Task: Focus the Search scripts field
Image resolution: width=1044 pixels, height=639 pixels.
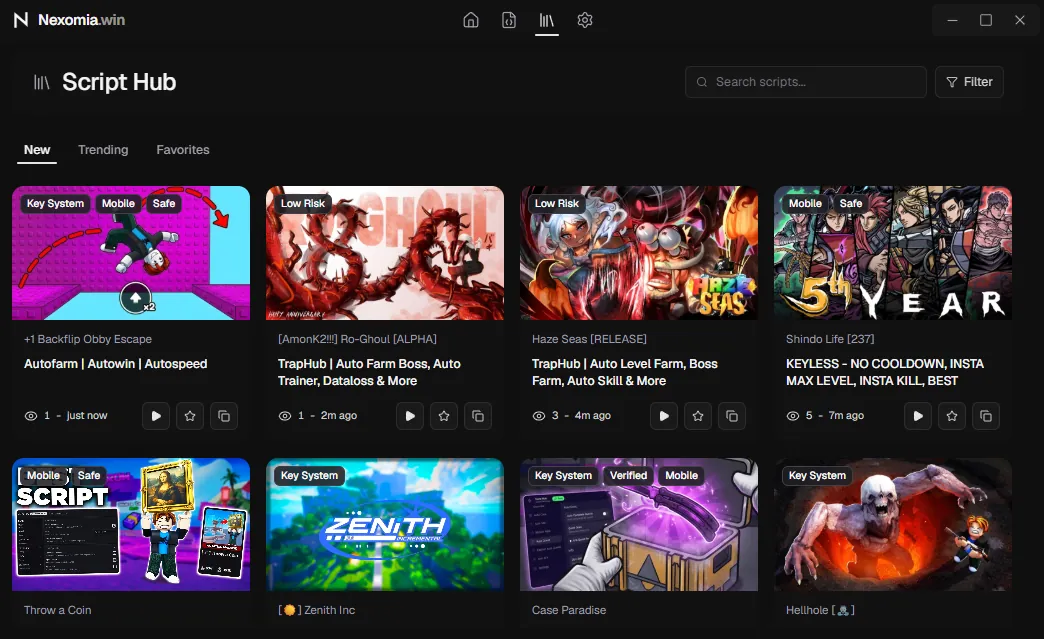Action: click(x=806, y=82)
